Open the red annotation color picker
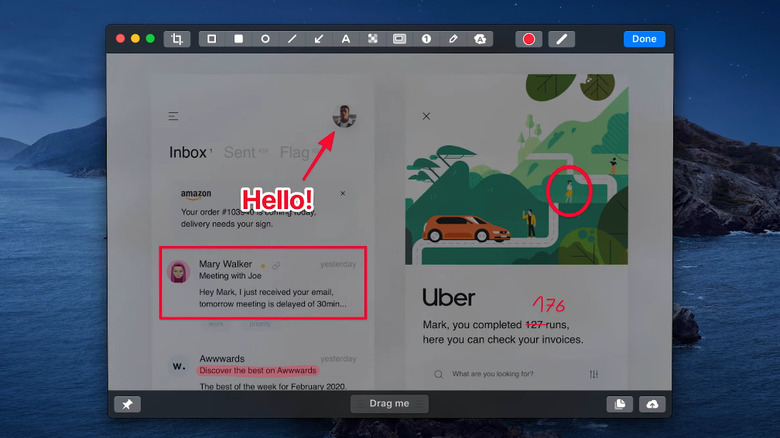This screenshot has width=780, height=438. [x=529, y=39]
